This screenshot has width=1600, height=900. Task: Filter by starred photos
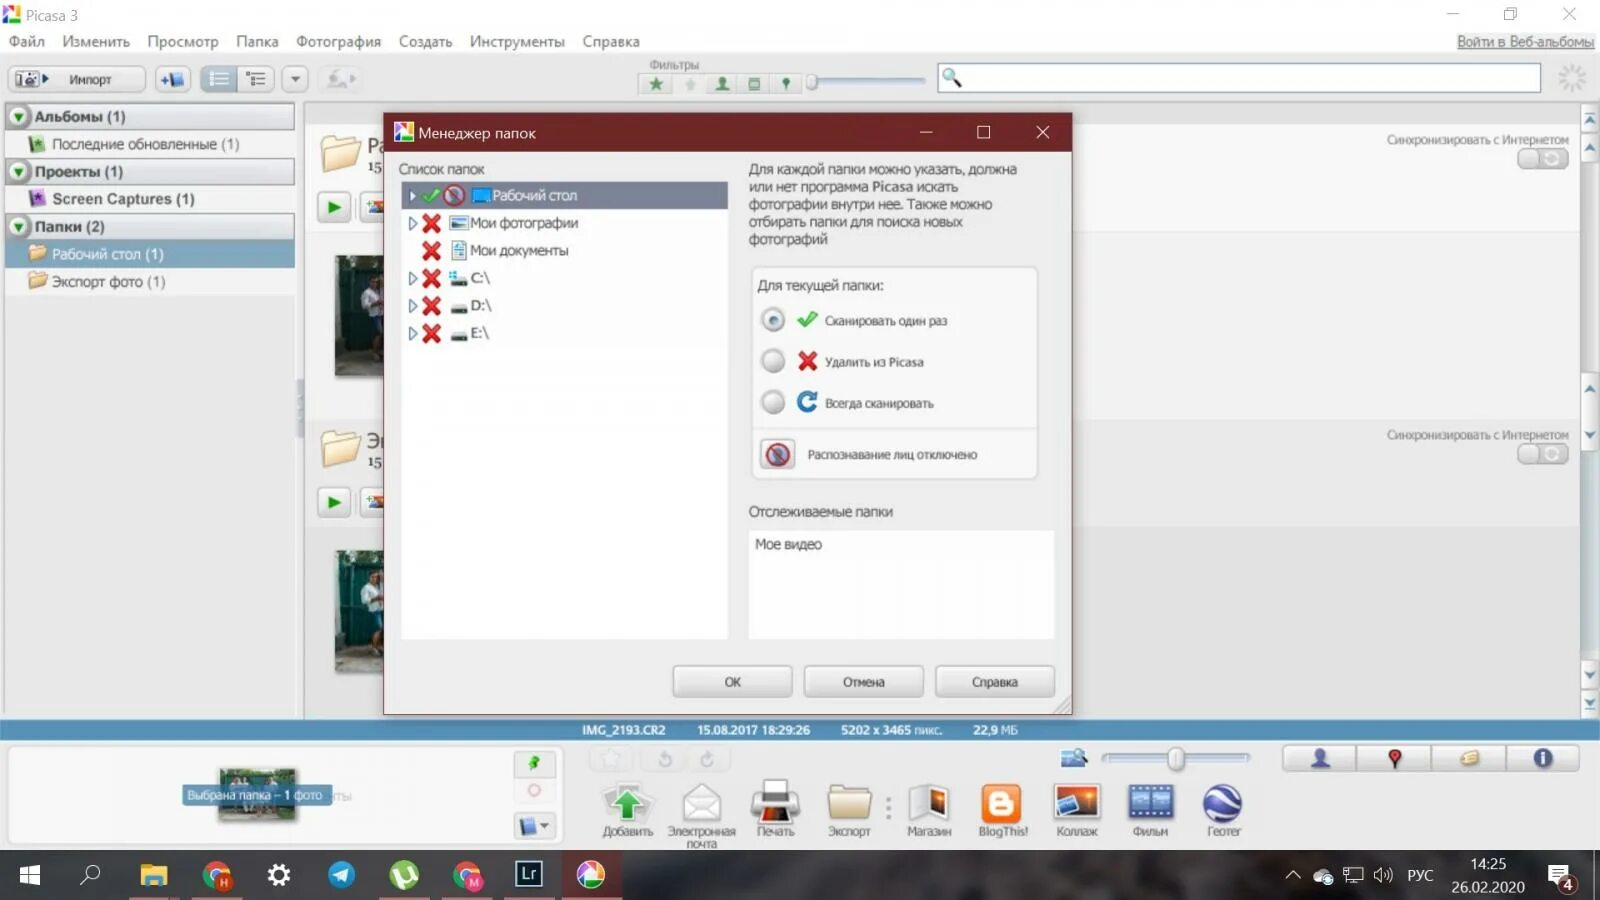tap(656, 84)
